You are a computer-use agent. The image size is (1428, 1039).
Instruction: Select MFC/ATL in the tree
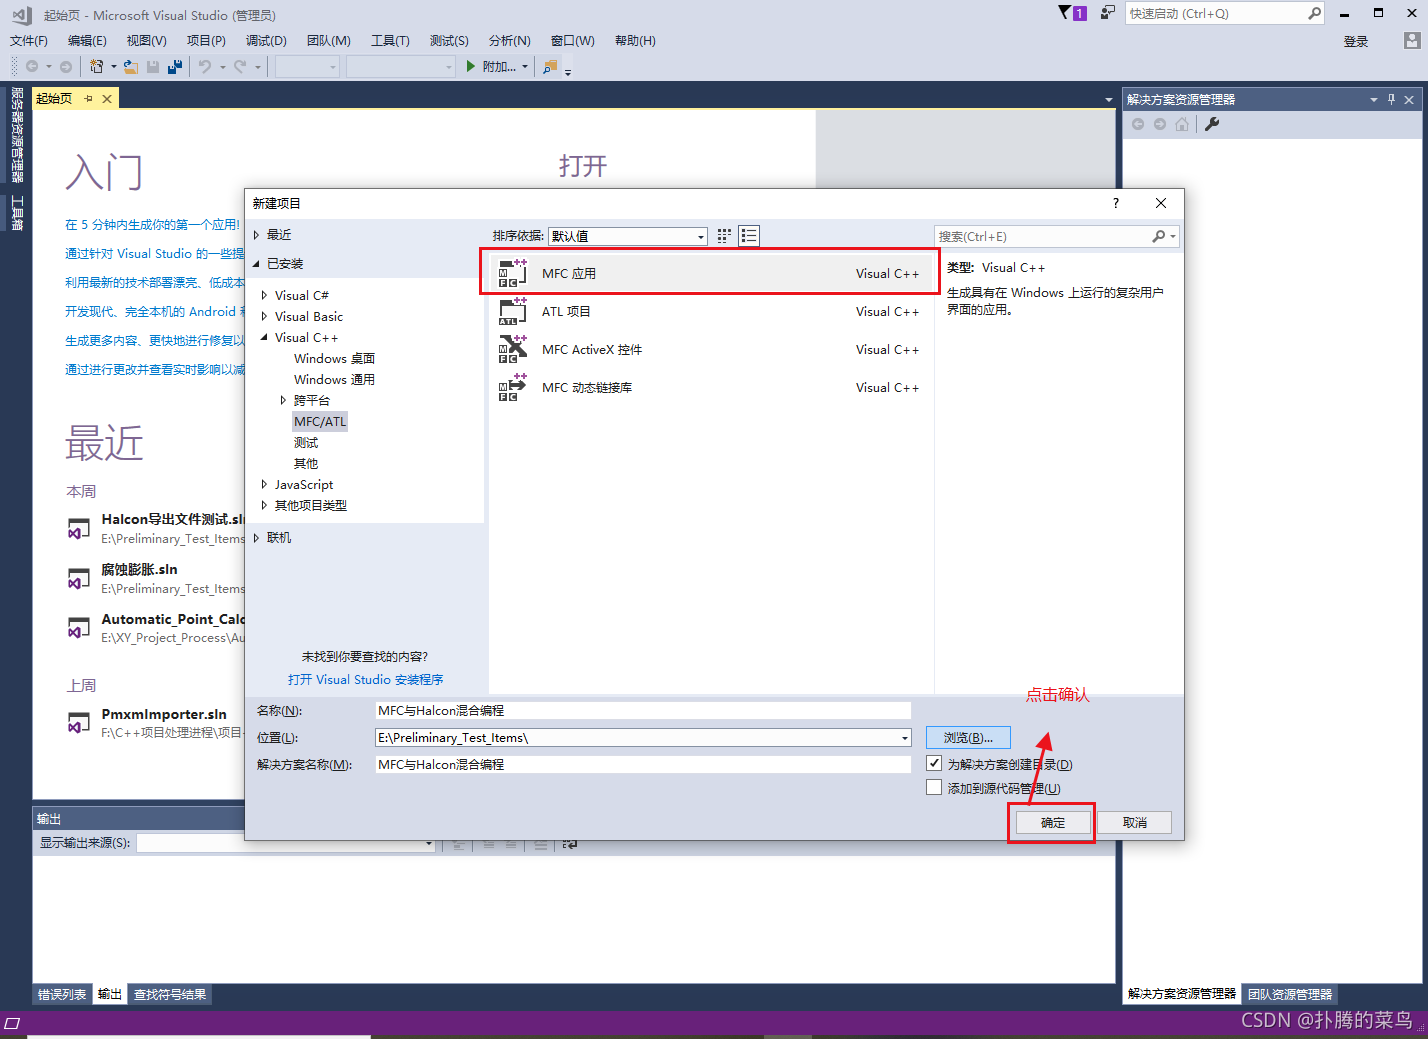click(320, 421)
